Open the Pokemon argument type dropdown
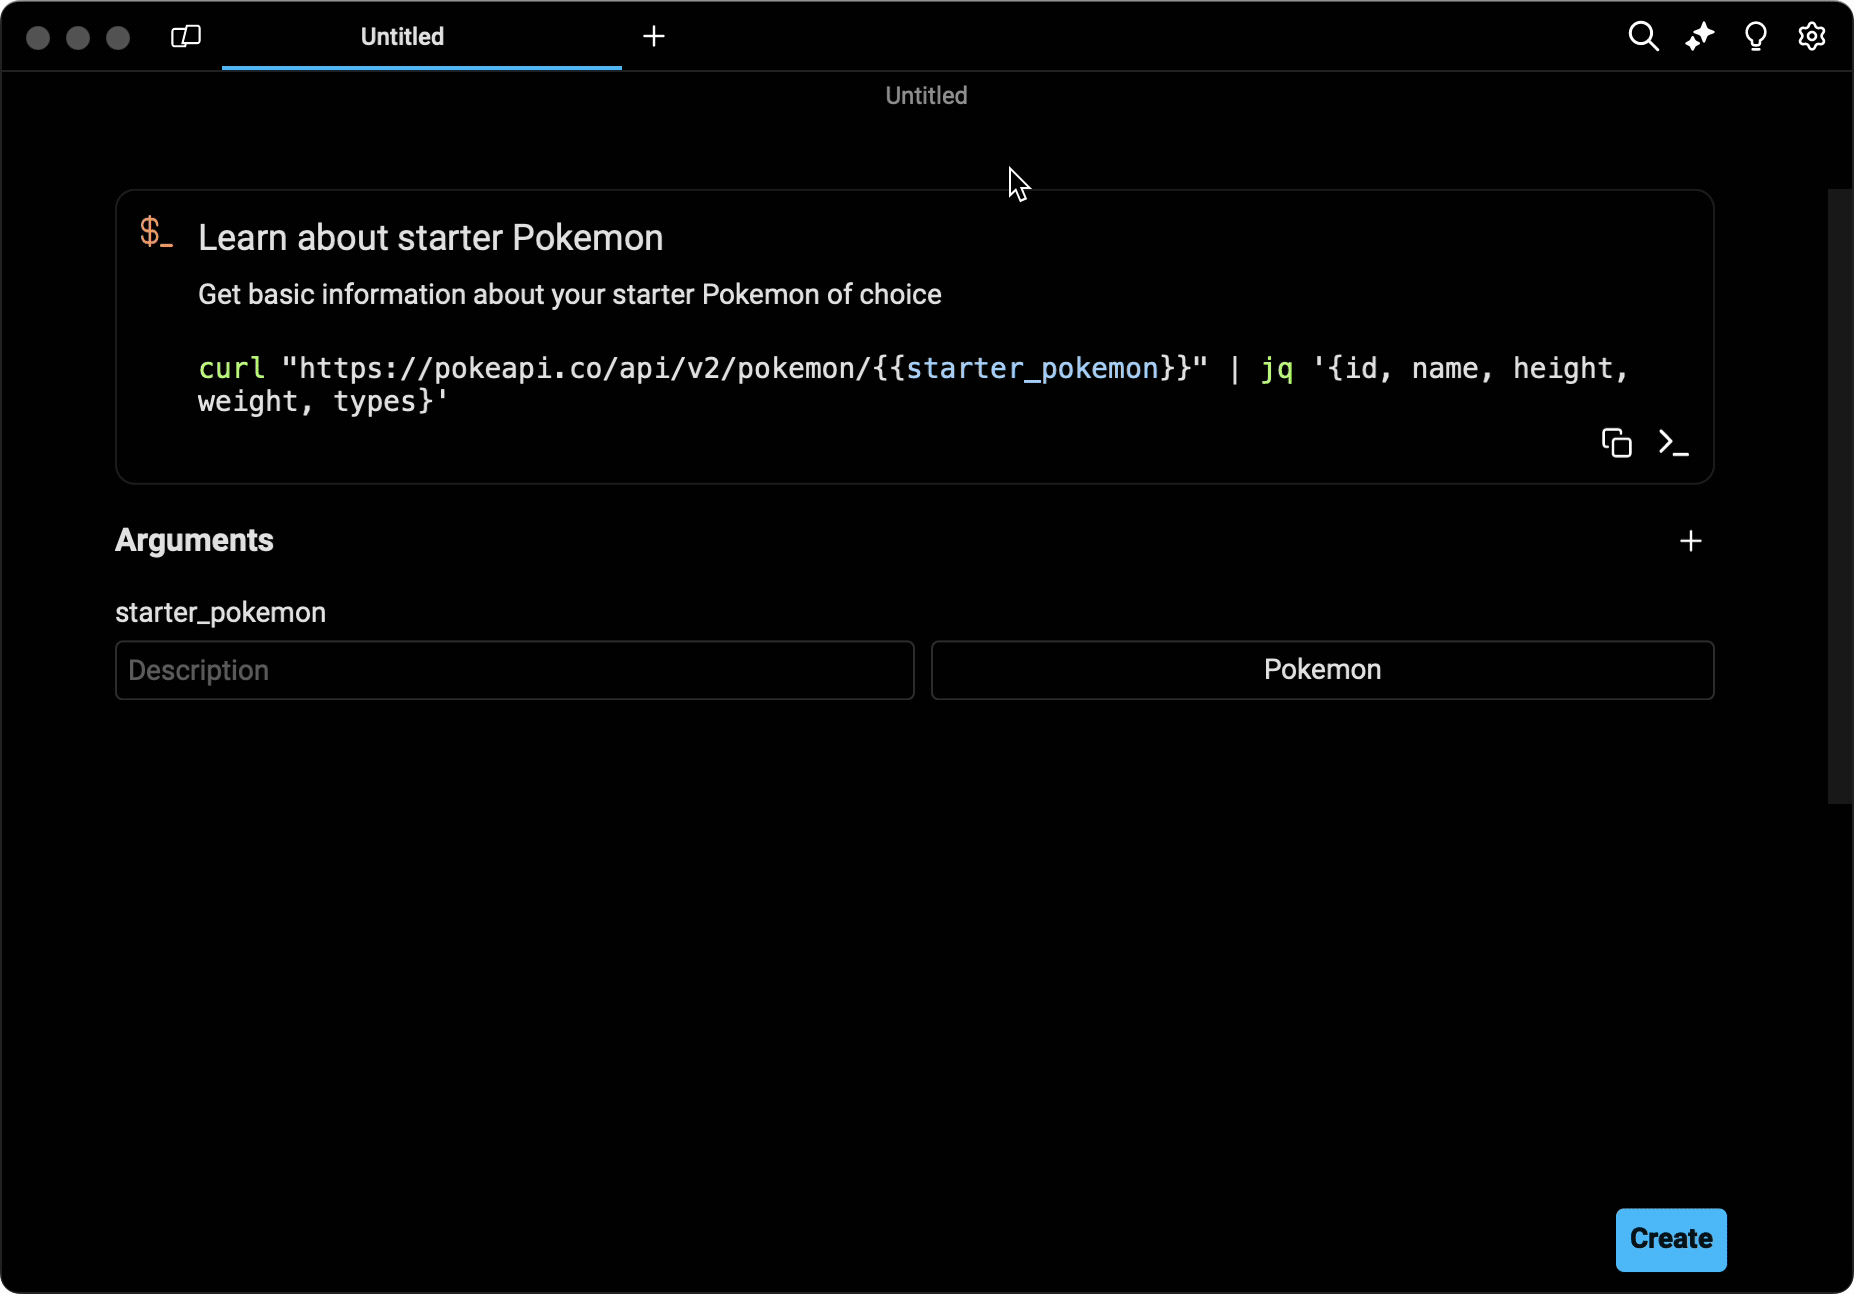The image size is (1854, 1294). [x=1322, y=670]
